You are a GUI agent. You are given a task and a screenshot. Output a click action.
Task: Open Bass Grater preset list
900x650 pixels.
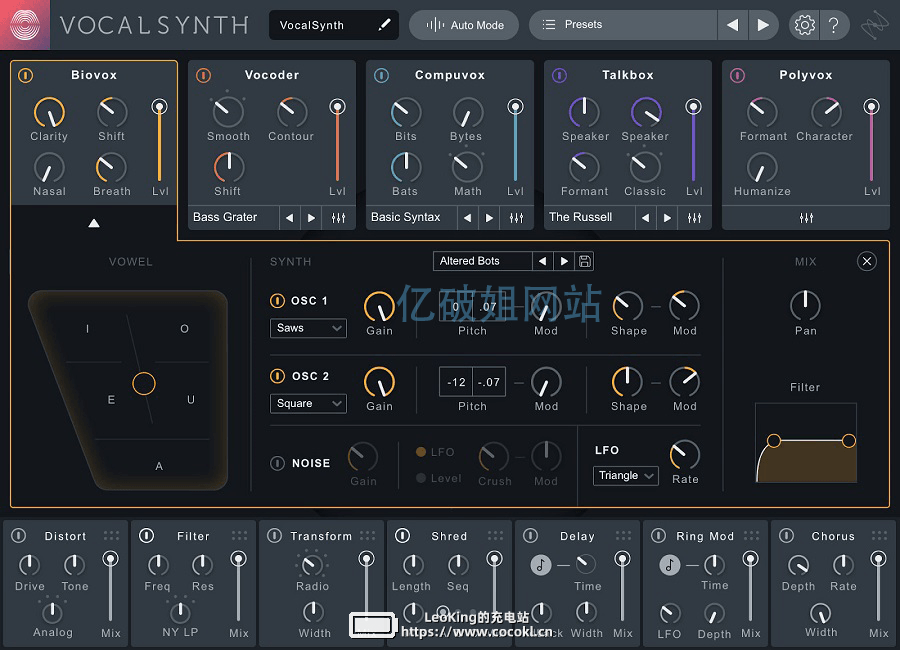(x=233, y=218)
